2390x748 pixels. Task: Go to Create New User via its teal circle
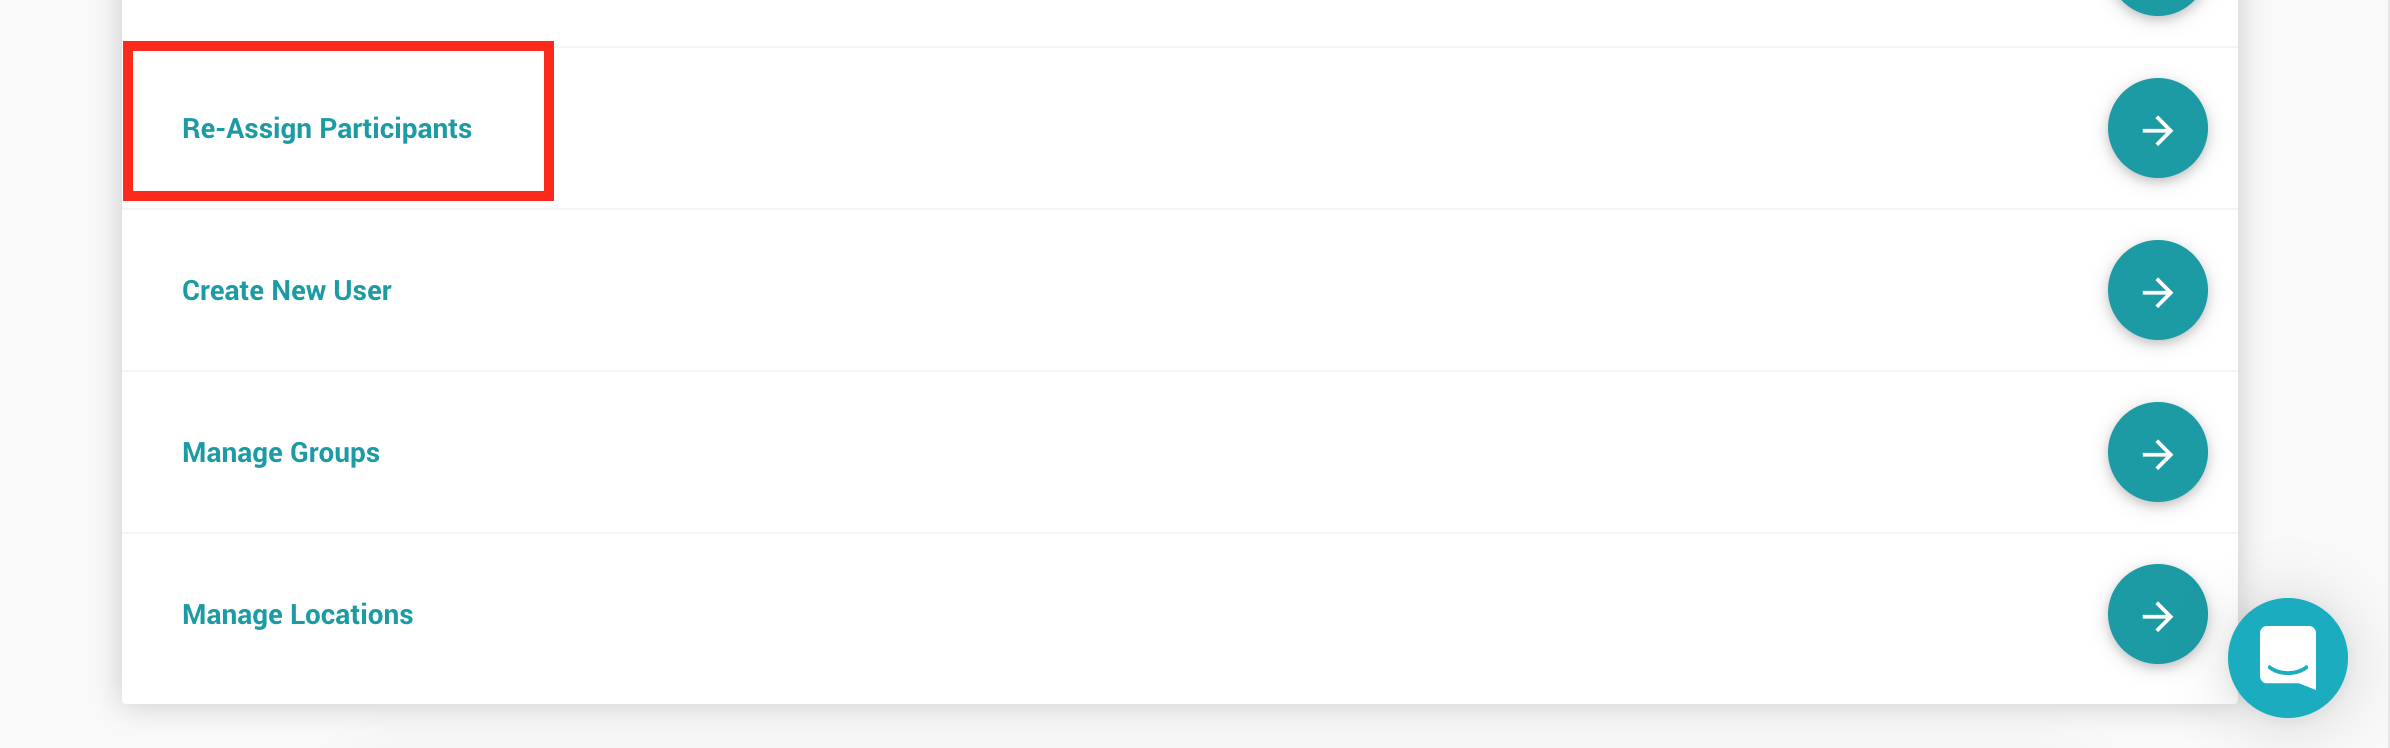2157,291
